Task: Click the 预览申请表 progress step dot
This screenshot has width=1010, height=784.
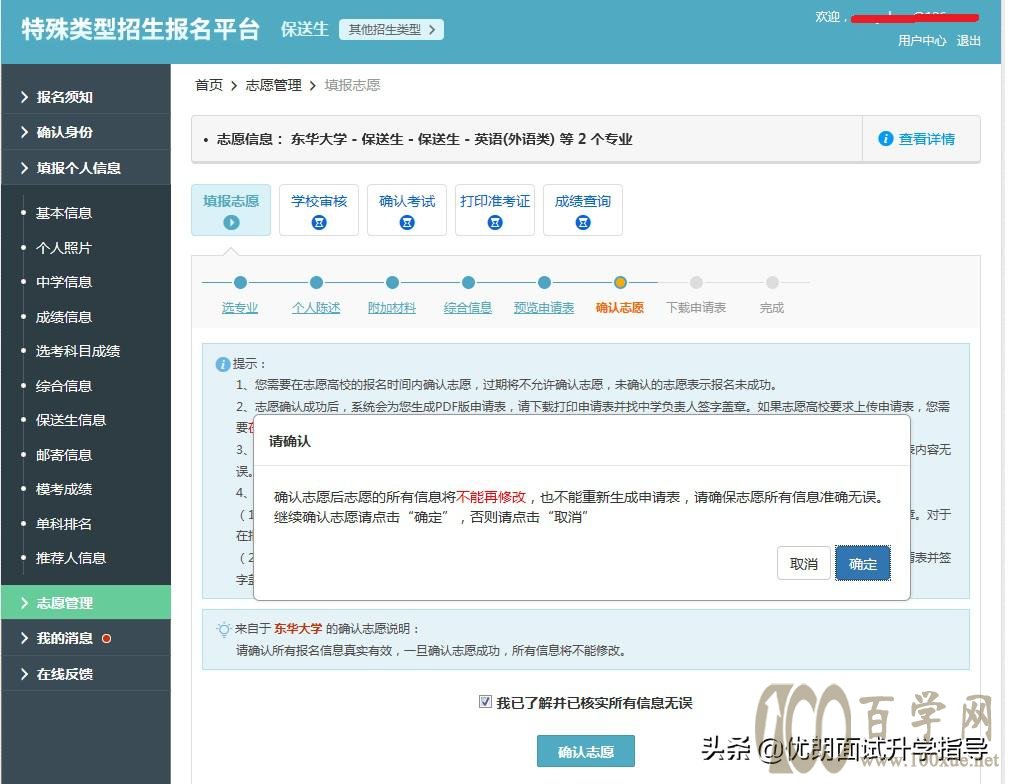Action: tap(544, 282)
